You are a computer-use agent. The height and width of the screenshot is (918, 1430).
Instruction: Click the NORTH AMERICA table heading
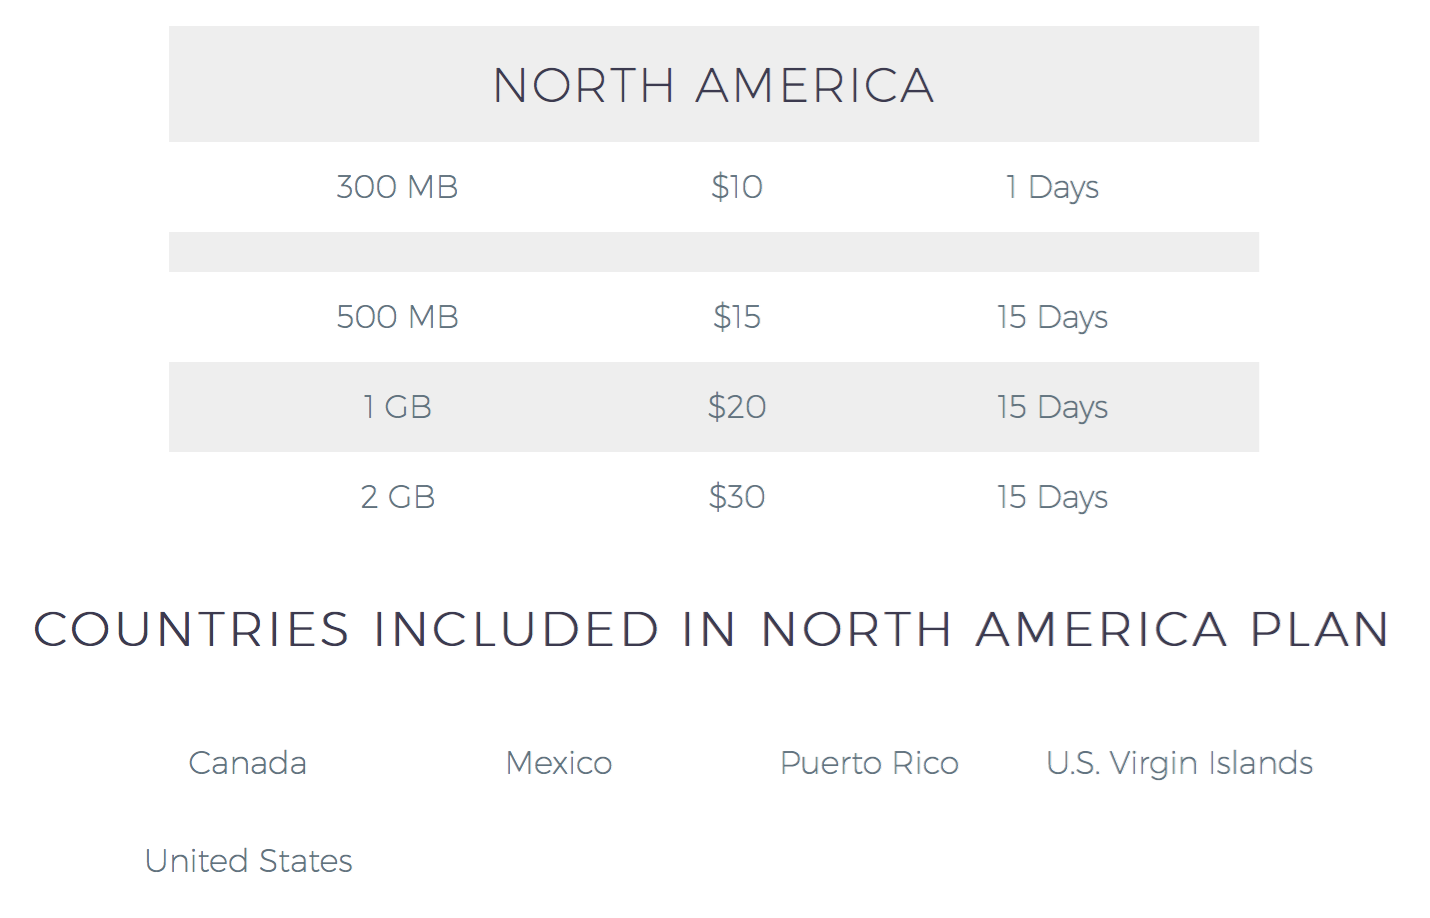pos(713,85)
